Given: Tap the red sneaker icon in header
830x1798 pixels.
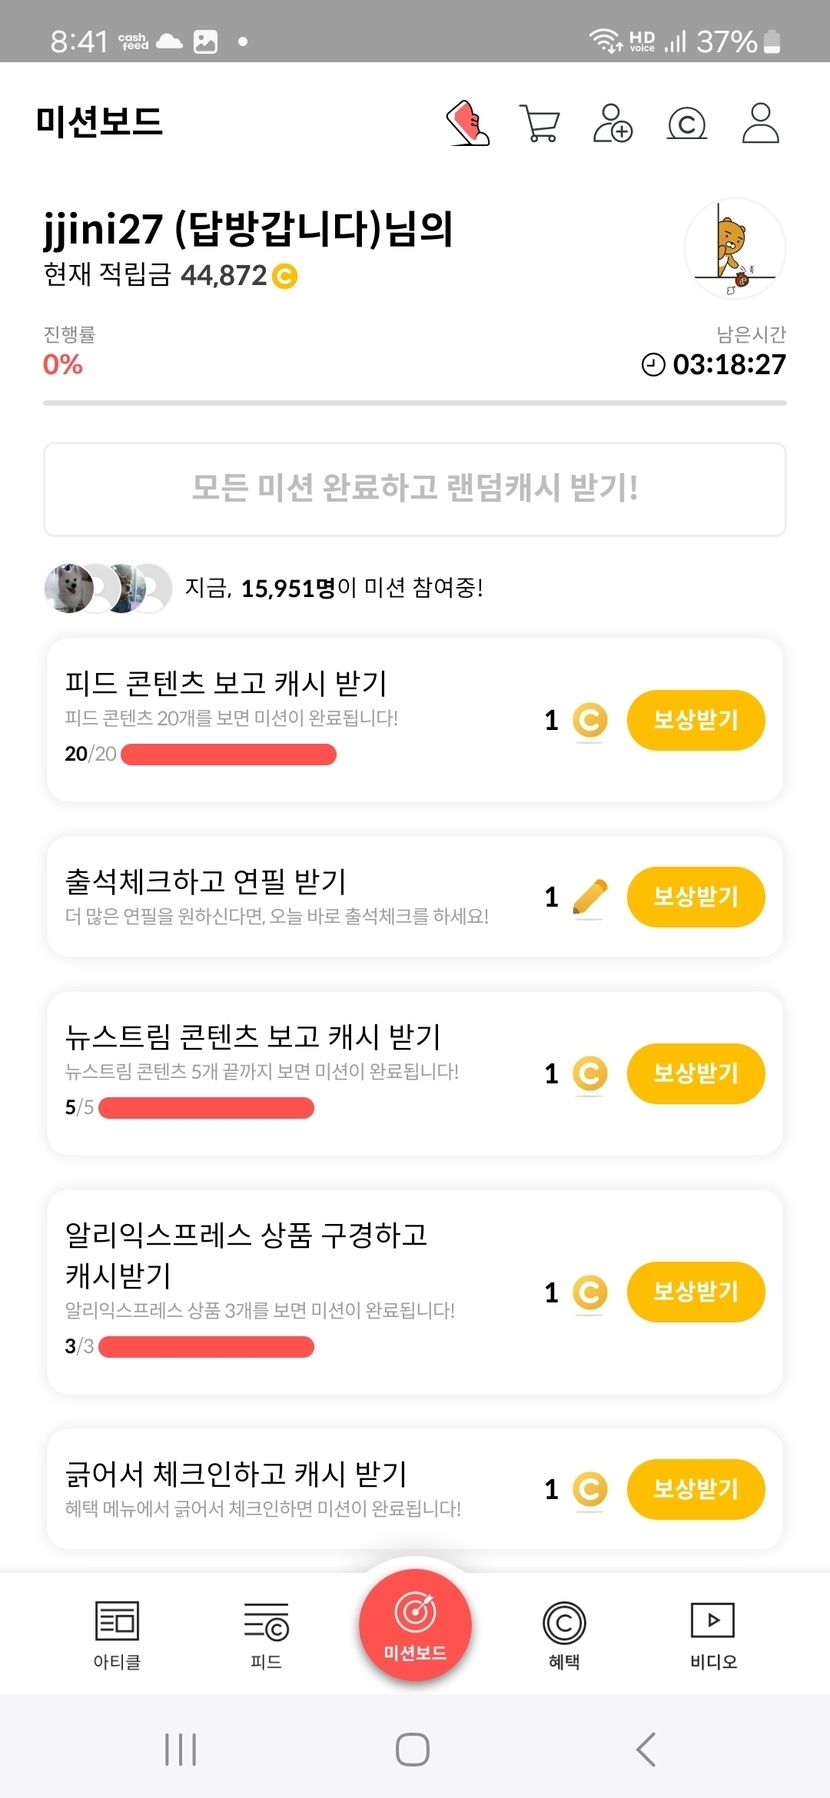Looking at the screenshot, I should point(468,123).
